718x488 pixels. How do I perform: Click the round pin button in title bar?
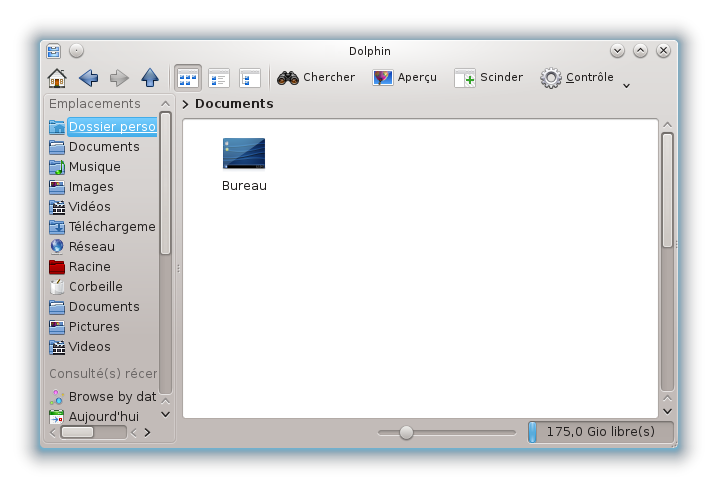click(x=76, y=51)
